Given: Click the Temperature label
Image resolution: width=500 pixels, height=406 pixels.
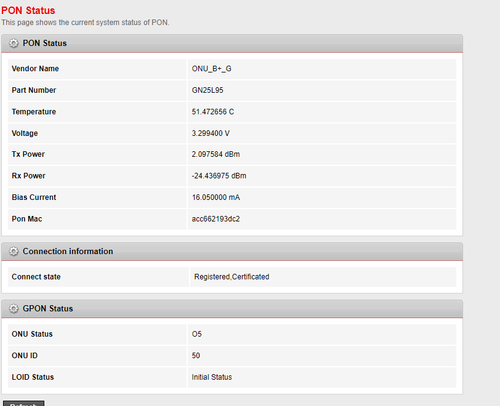Looking at the screenshot, I should click(34, 112).
